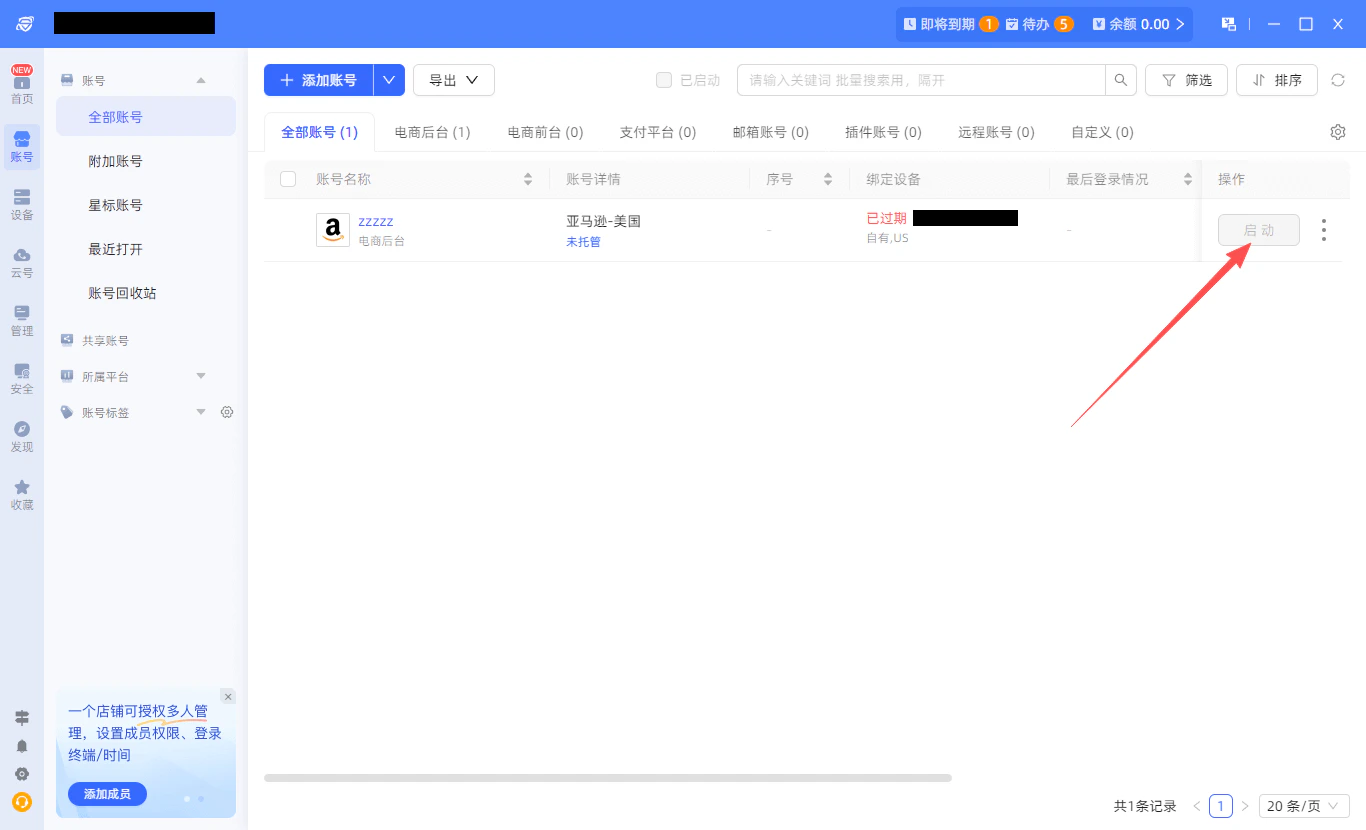Open the 首页 (Home) sidebar icon

tap(22, 88)
